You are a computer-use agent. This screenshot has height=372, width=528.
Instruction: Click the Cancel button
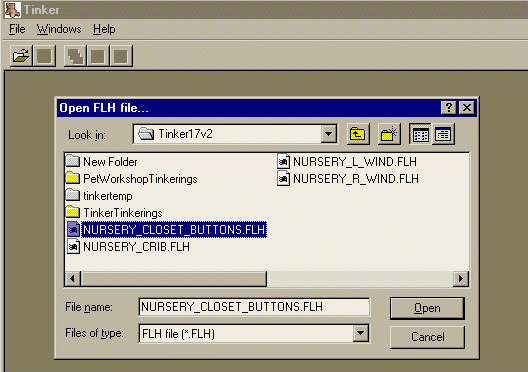point(427,337)
